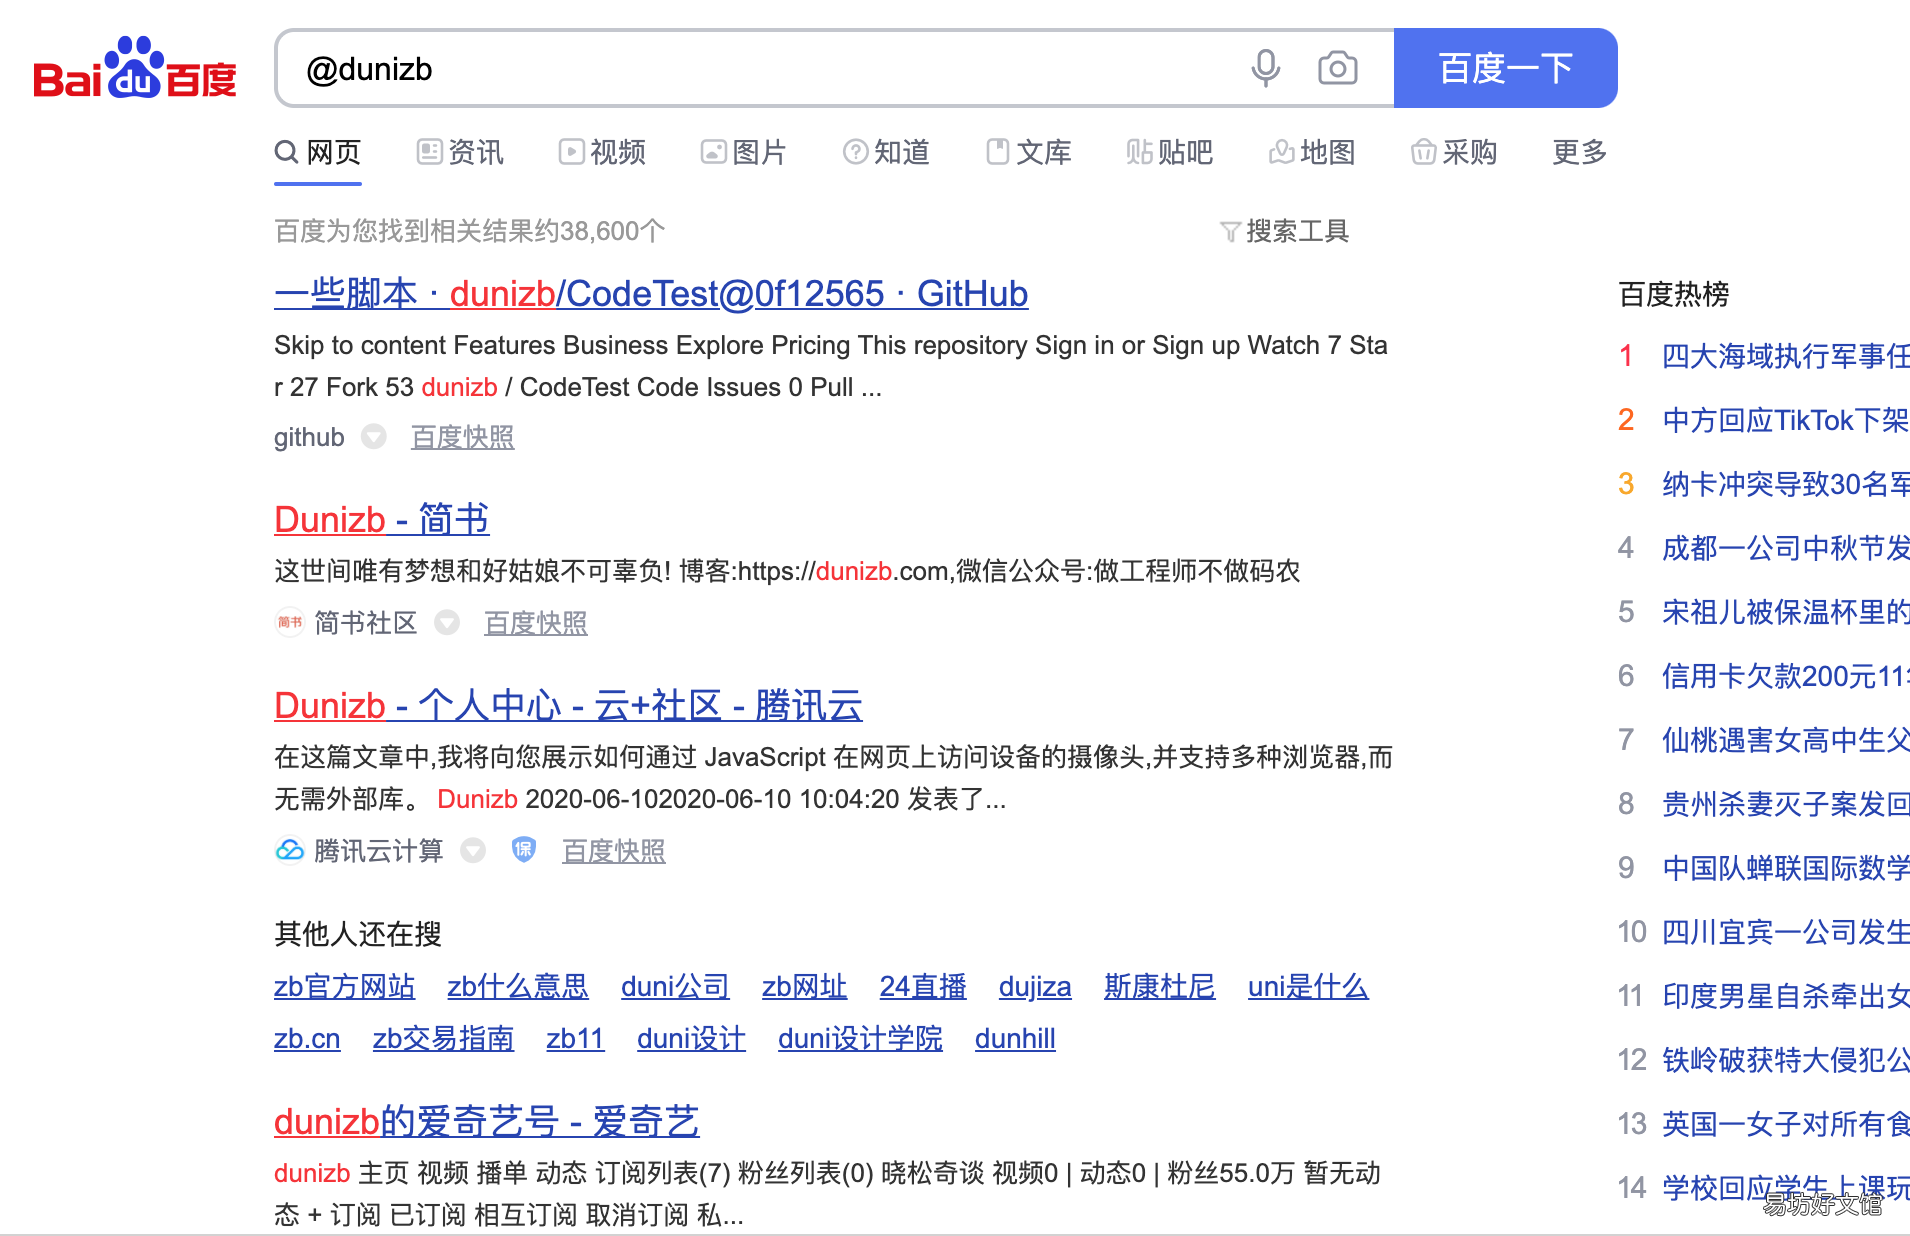Search related term dunhill

[1015, 1038]
